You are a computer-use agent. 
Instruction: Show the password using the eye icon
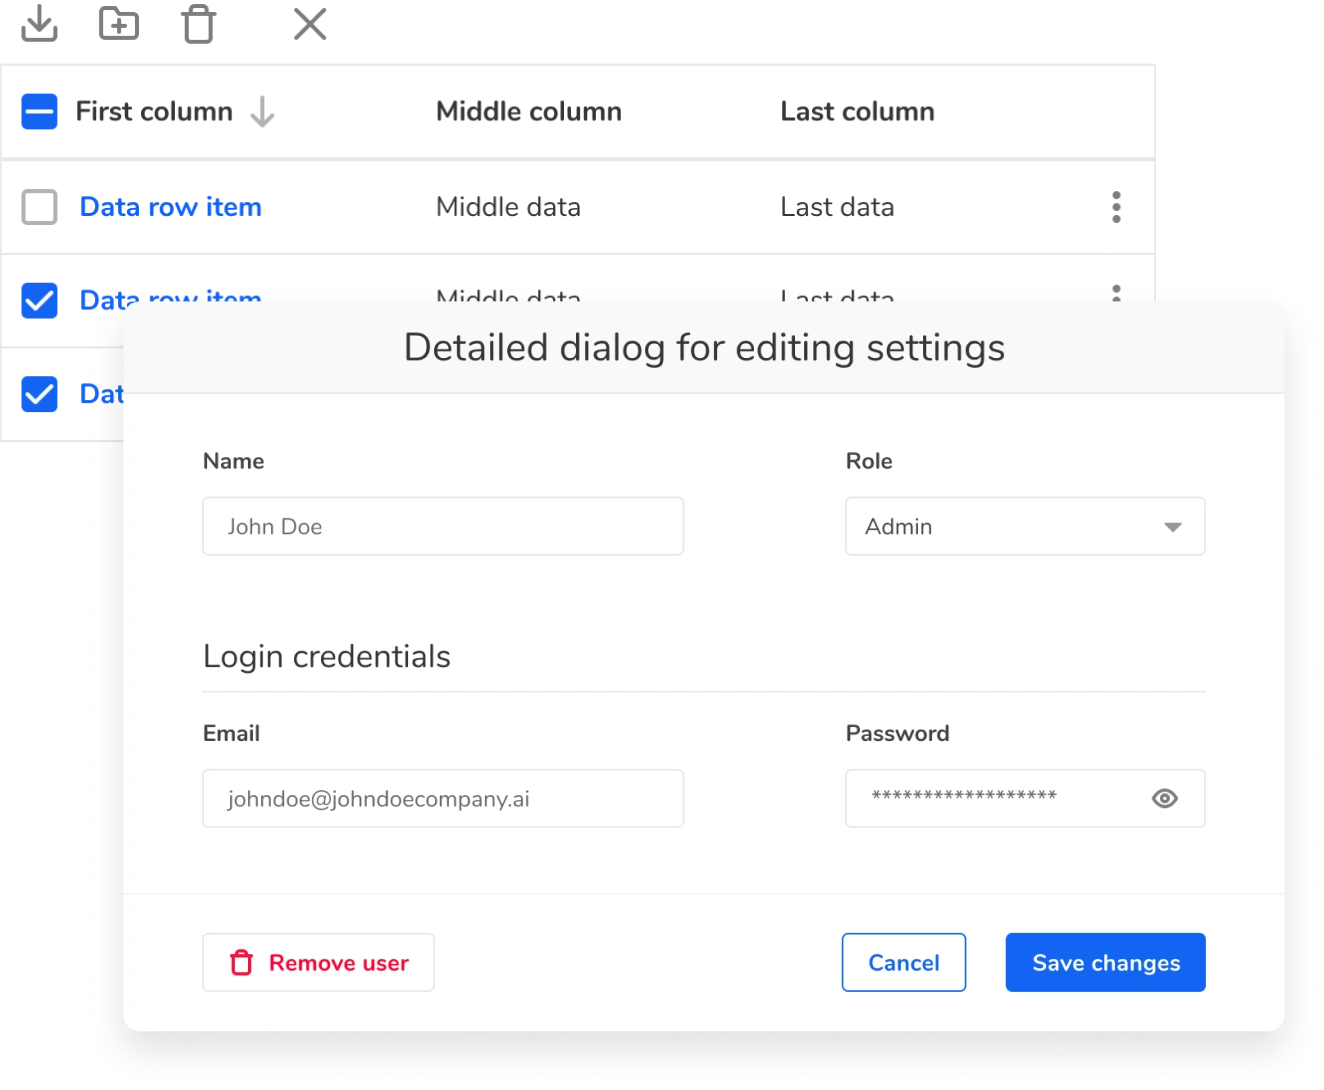point(1164,798)
